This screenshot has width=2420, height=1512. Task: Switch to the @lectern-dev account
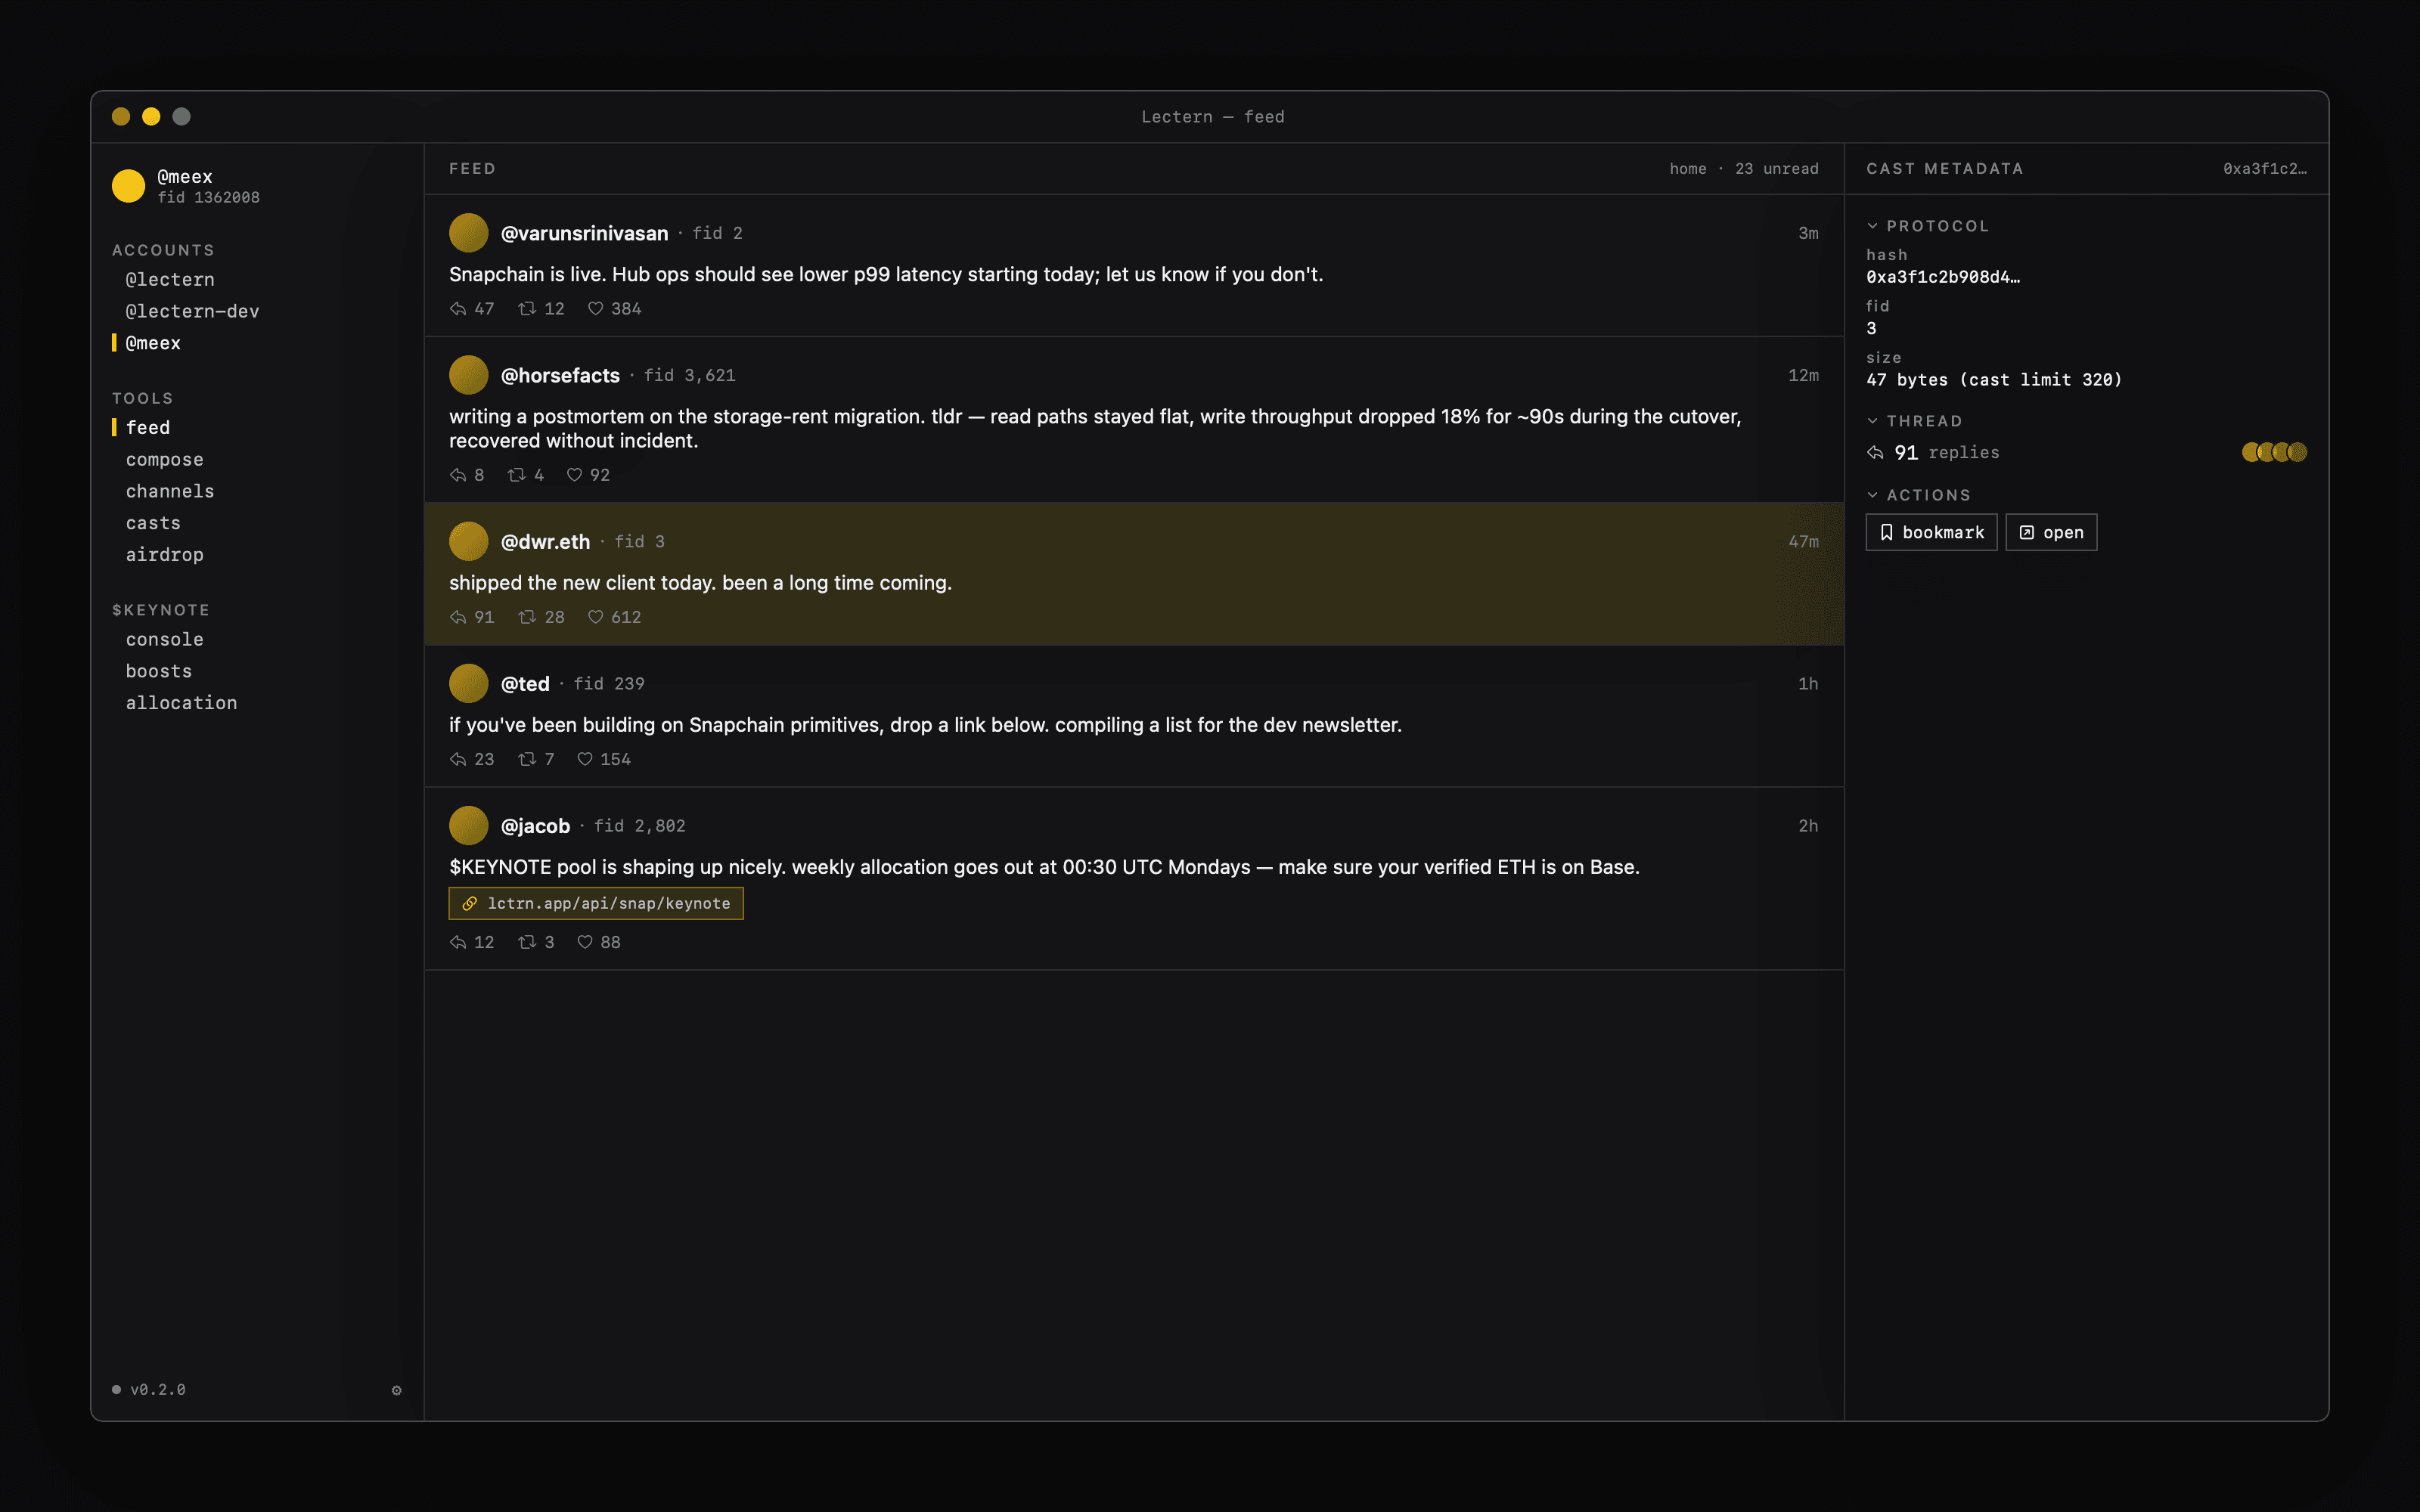coord(192,311)
